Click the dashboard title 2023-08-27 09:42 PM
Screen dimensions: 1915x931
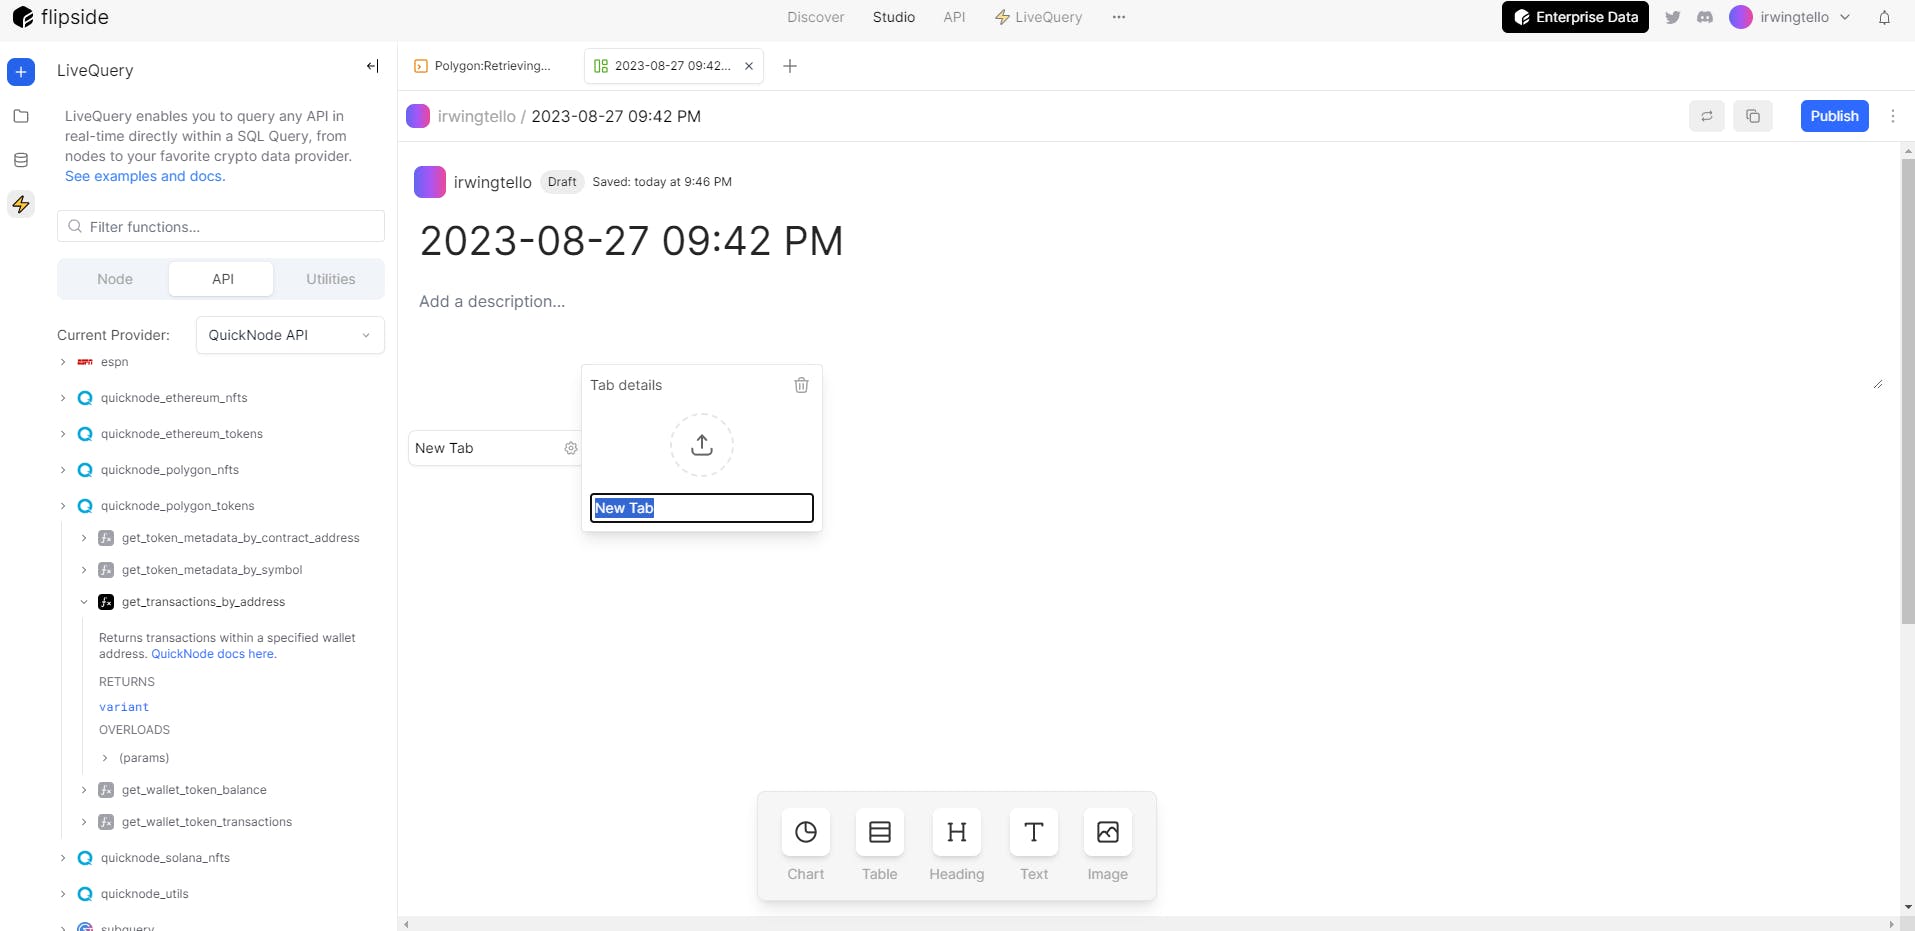(x=631, y=241)
